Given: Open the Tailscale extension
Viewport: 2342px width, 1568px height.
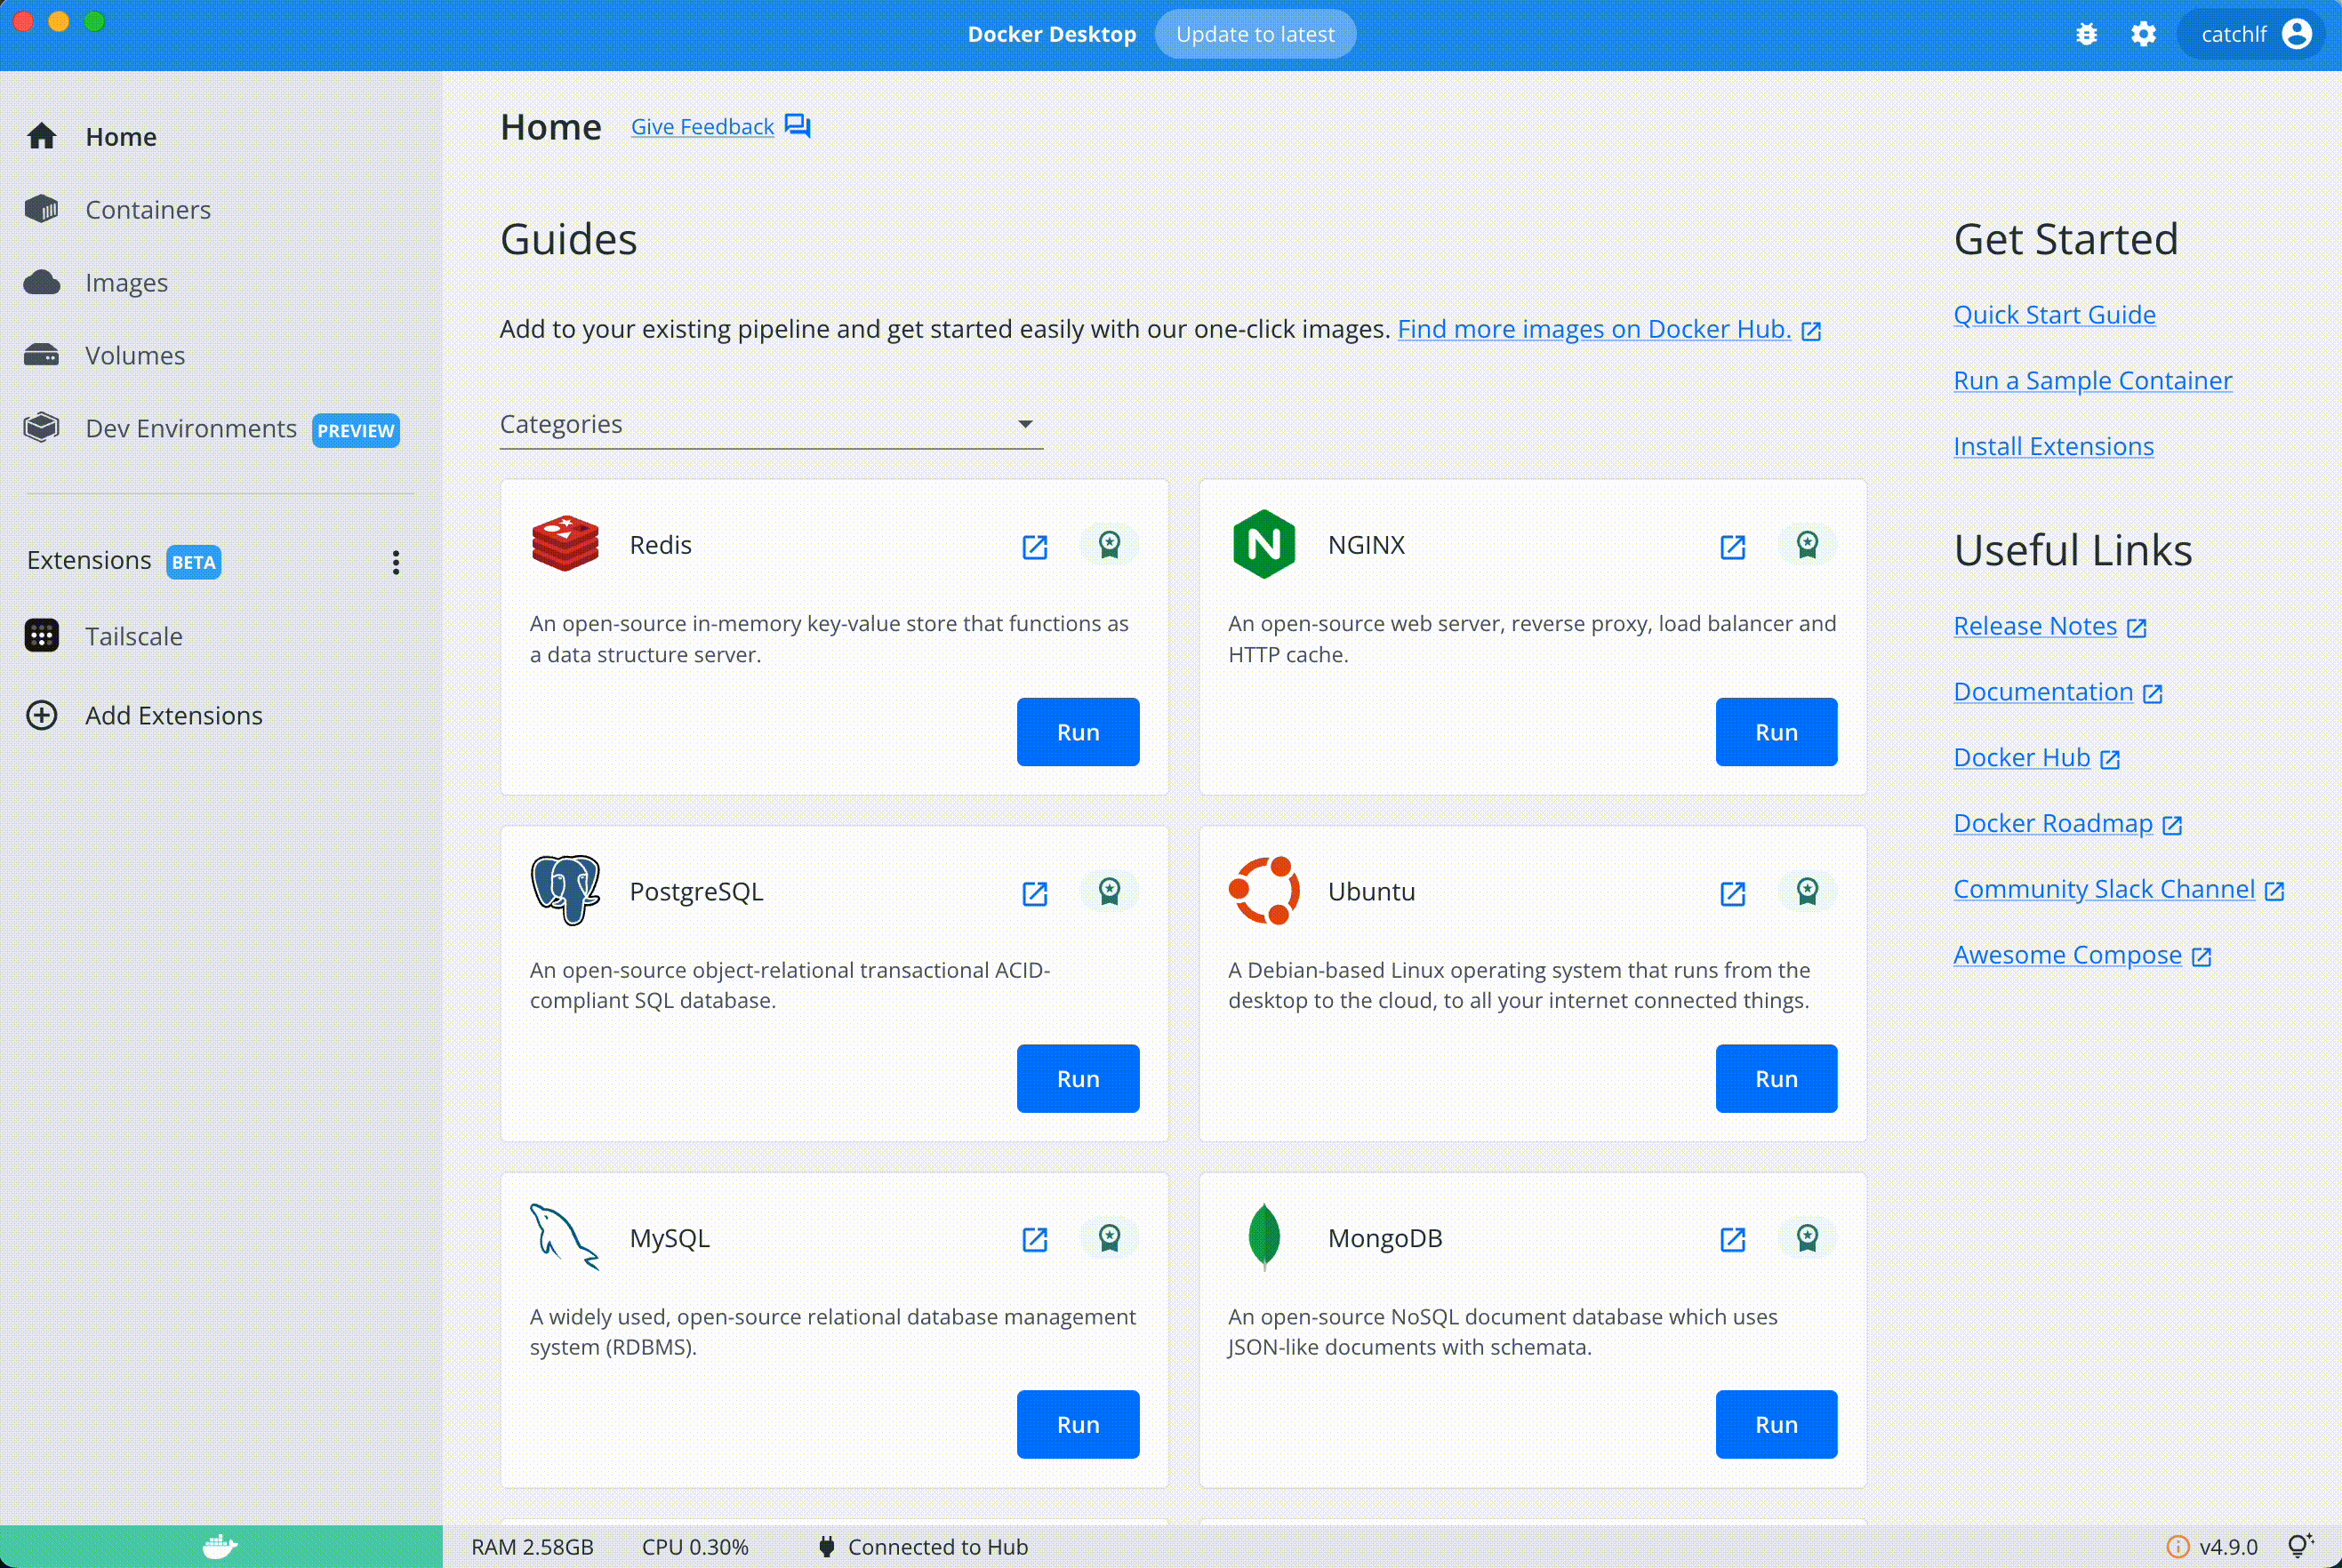Looking at the screenshot, I should point(134,636).
